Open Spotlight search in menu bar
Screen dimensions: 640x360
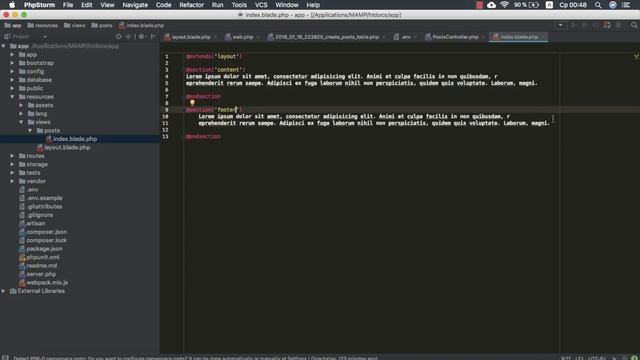pos(598,5)
